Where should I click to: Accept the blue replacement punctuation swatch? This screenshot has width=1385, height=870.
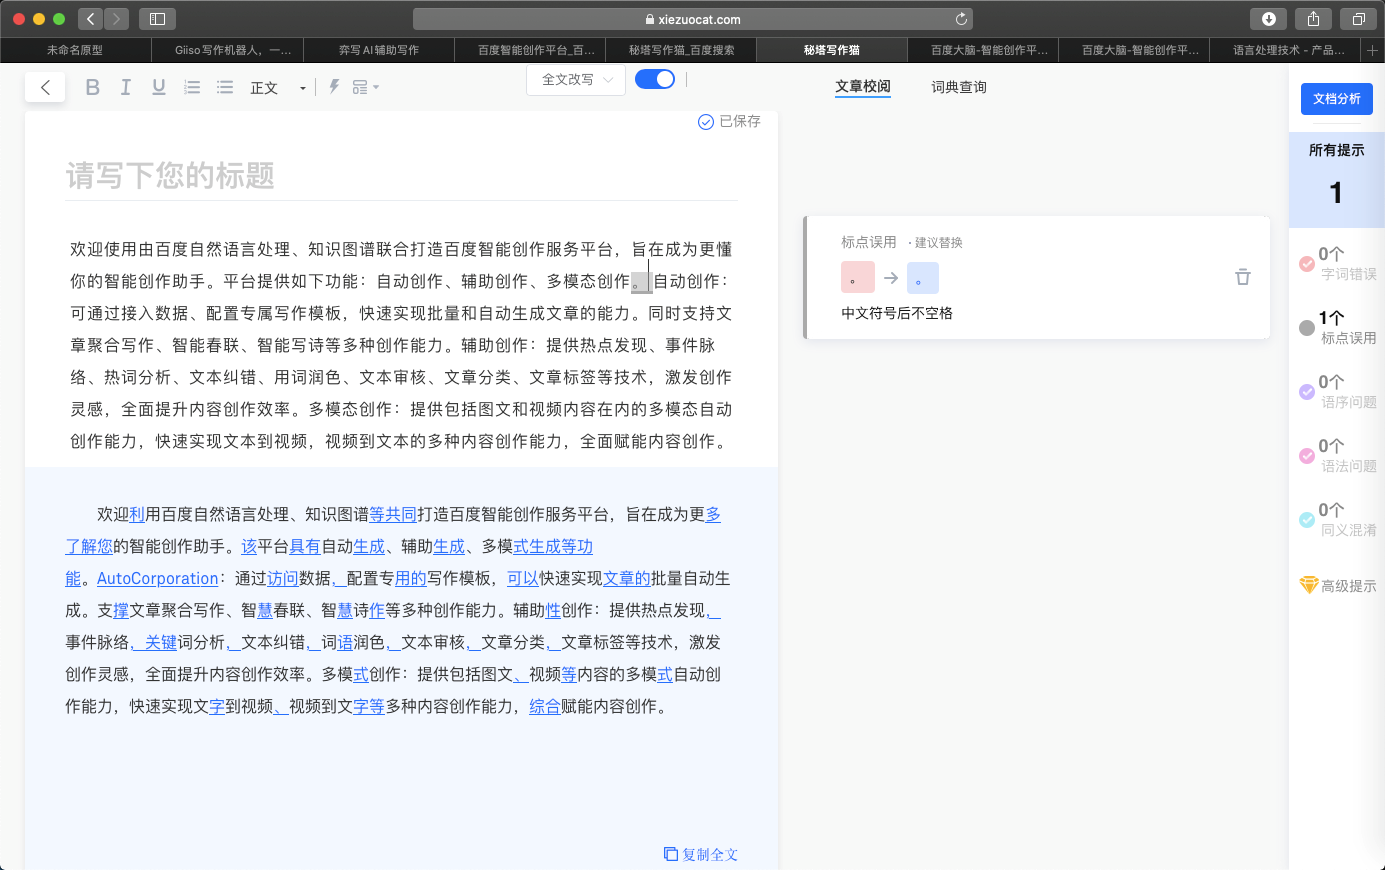tap(922, 278)
